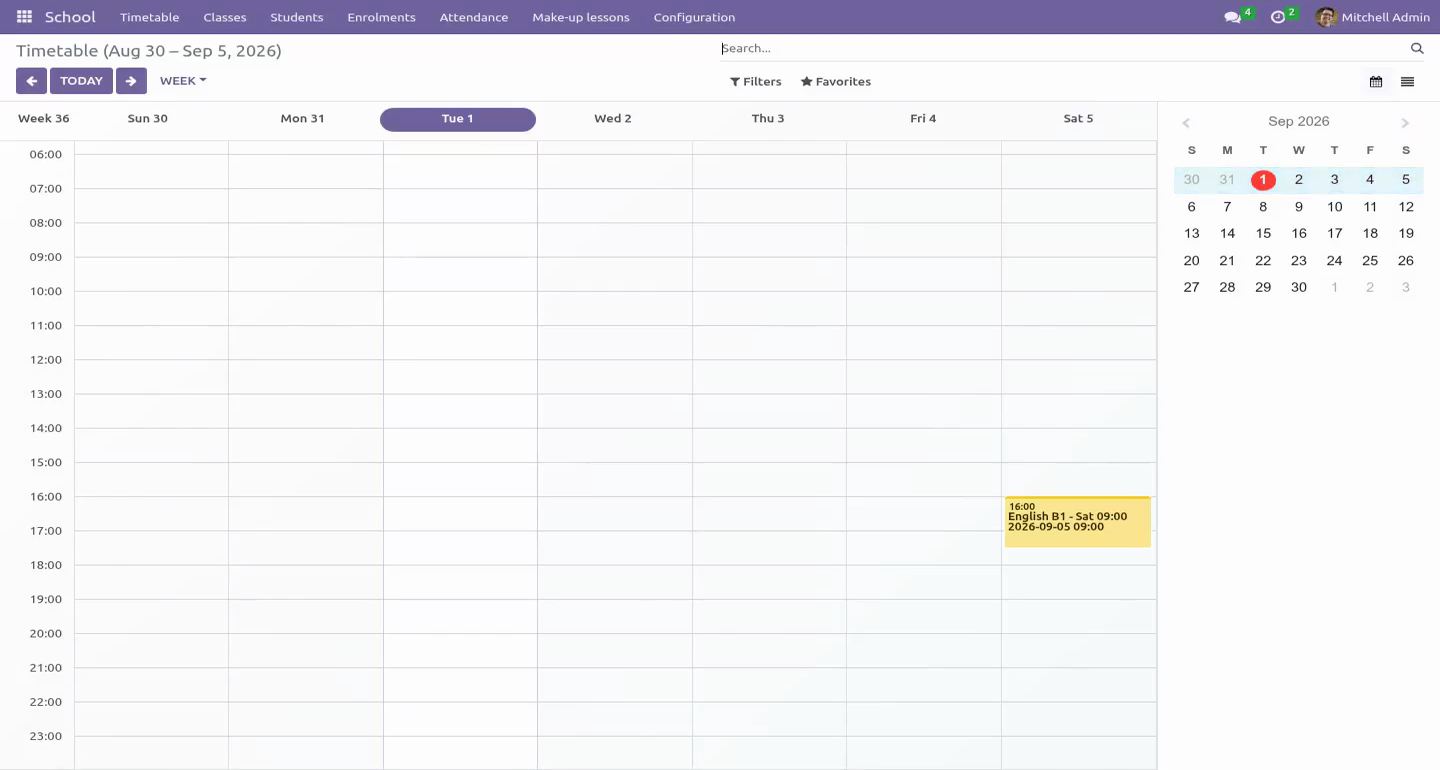Select September 15 in mini calendar

coord(1263,233)
